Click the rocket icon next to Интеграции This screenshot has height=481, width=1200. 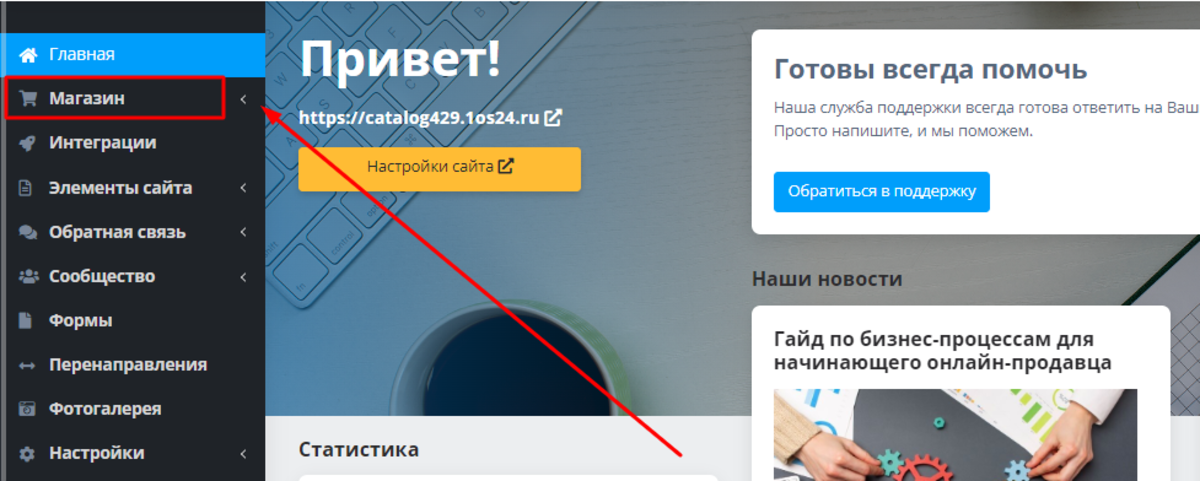tap(28, 143)
